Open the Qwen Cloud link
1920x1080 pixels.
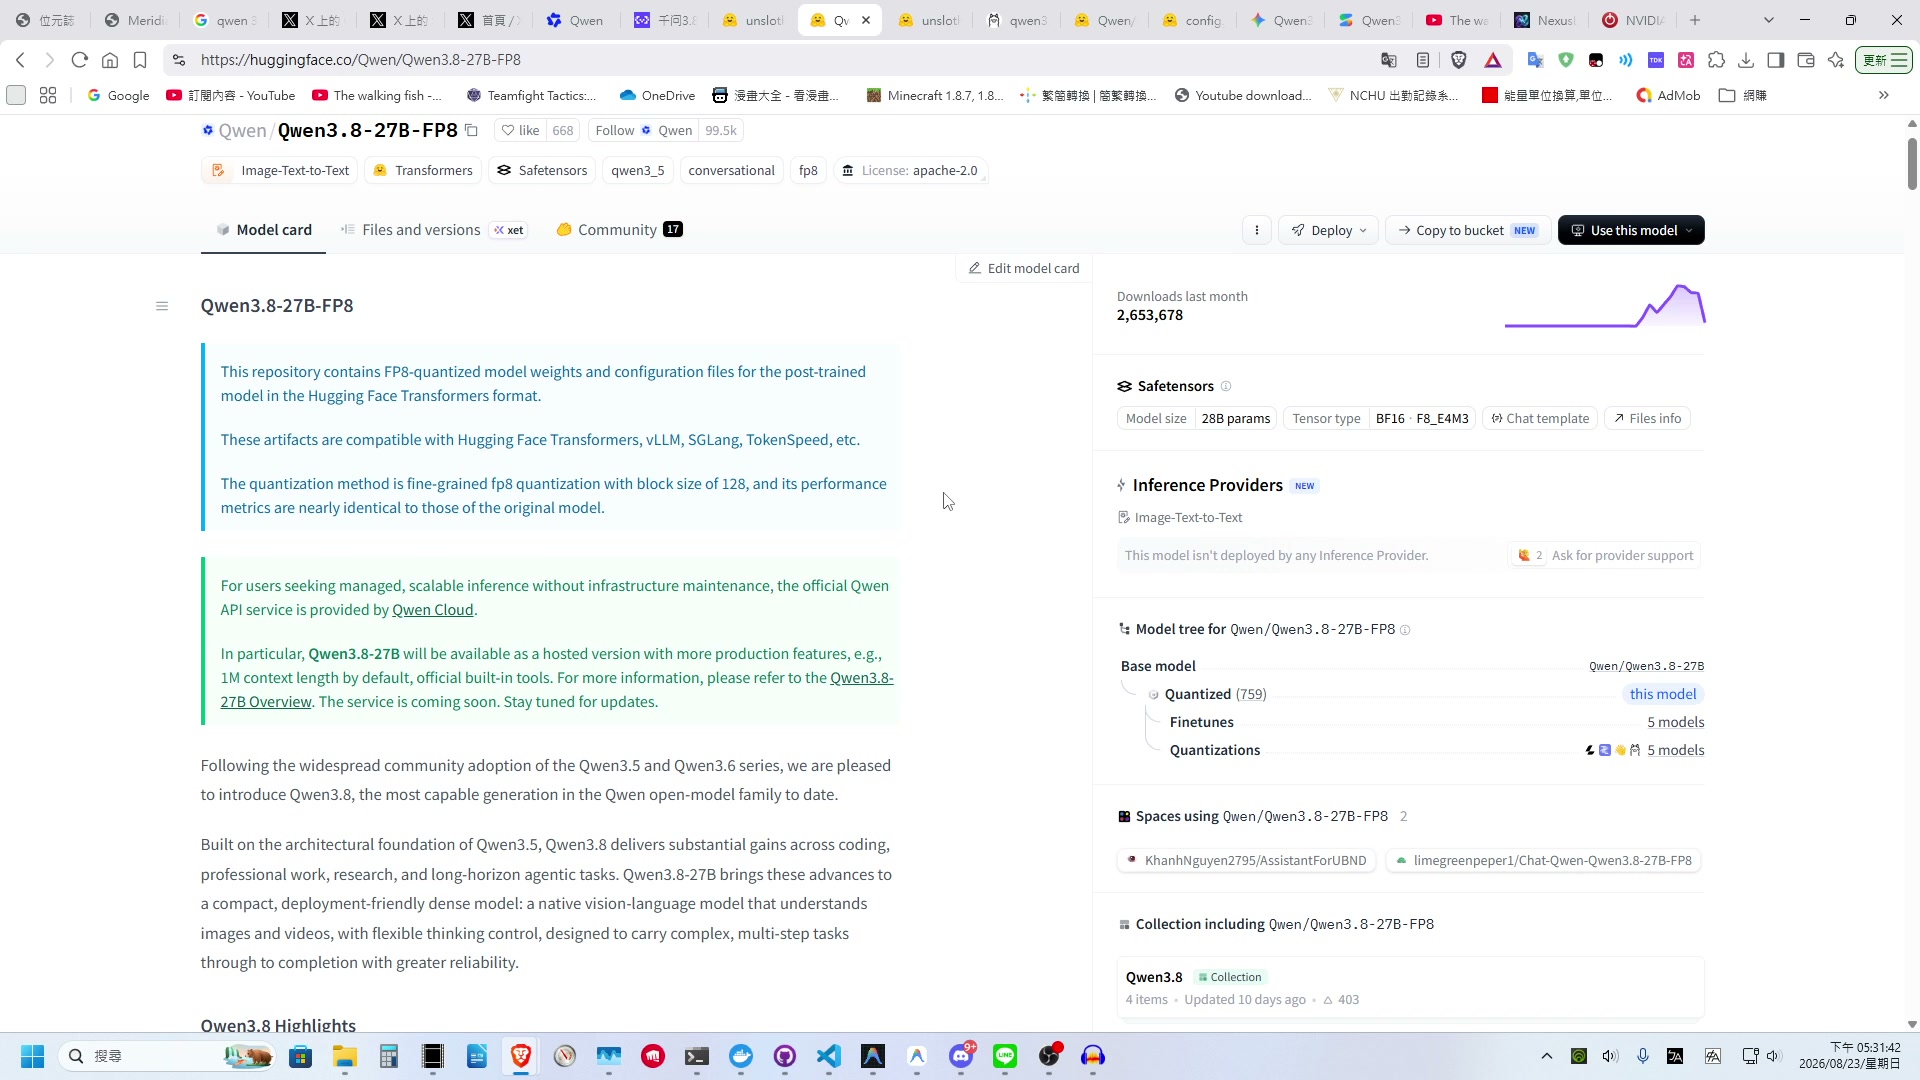[x=433, y=610]
